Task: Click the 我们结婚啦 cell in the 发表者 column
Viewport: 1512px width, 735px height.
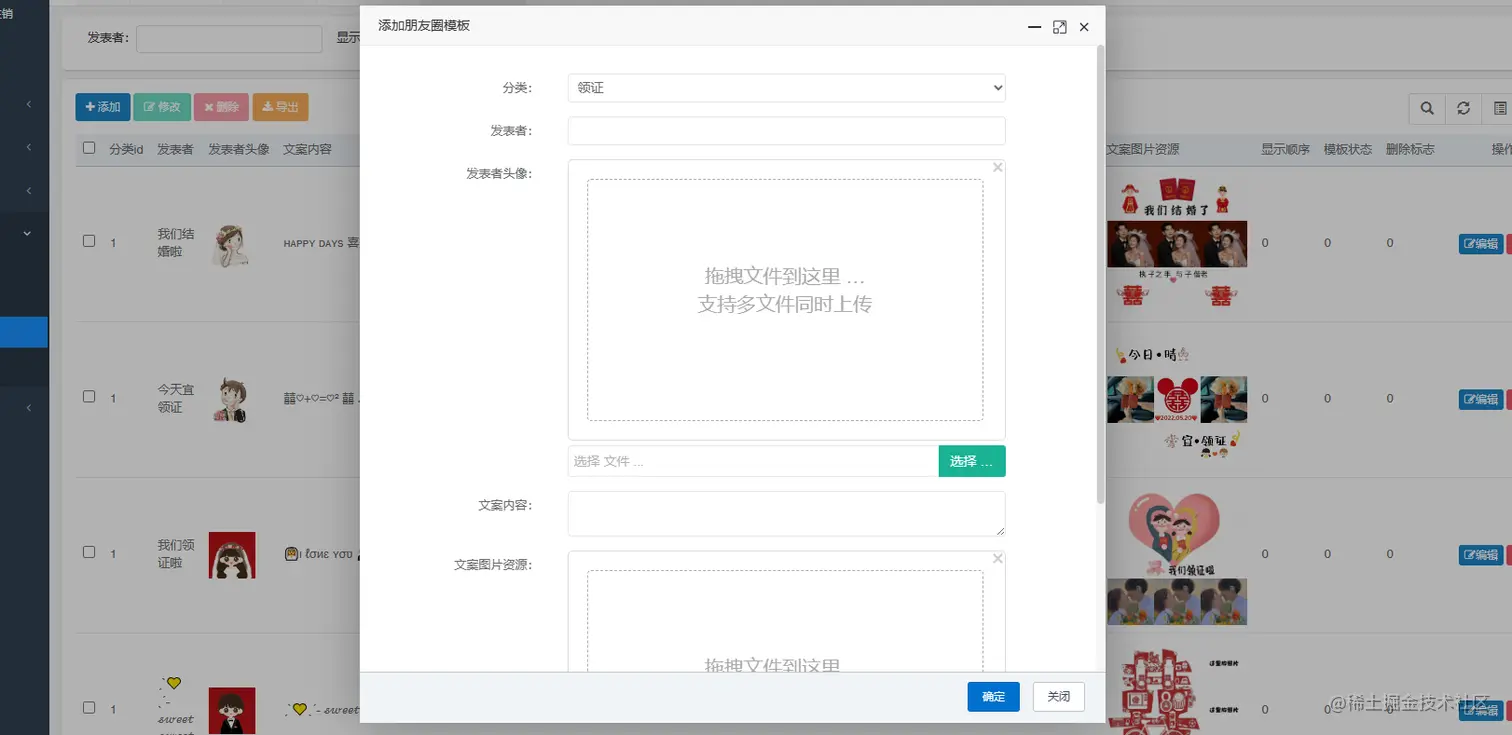Action: pyautogui.click(x=176, y=242)
